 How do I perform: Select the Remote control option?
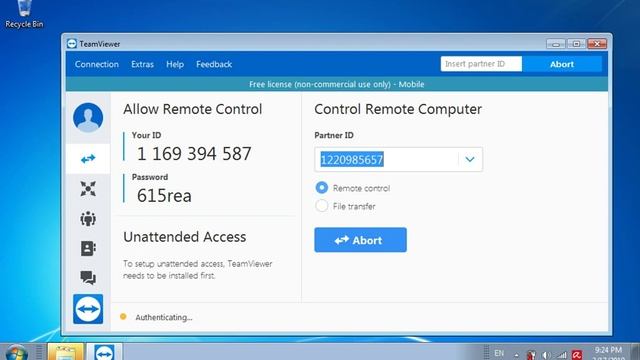(x=322, y=188)
